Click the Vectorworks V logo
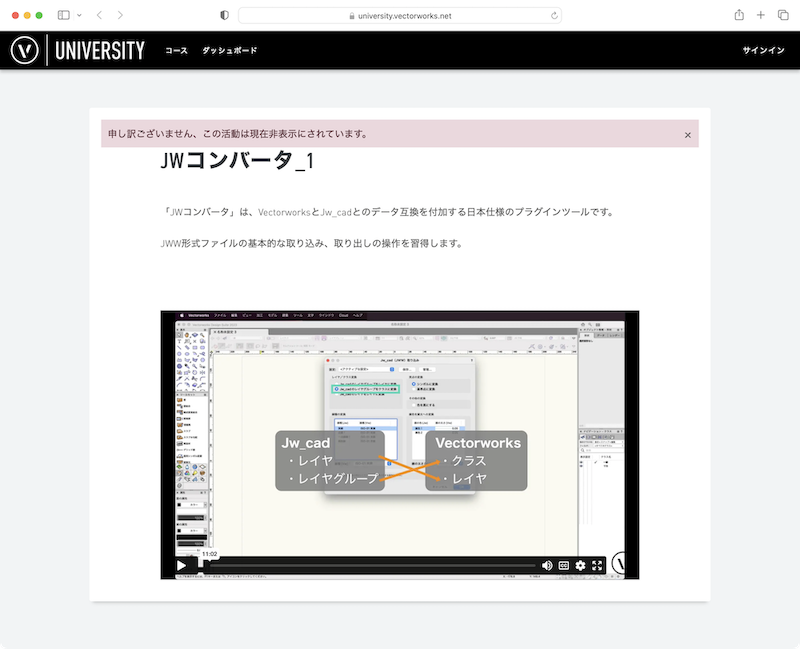This screenshot has height=649, width=800. click(24, 51)
